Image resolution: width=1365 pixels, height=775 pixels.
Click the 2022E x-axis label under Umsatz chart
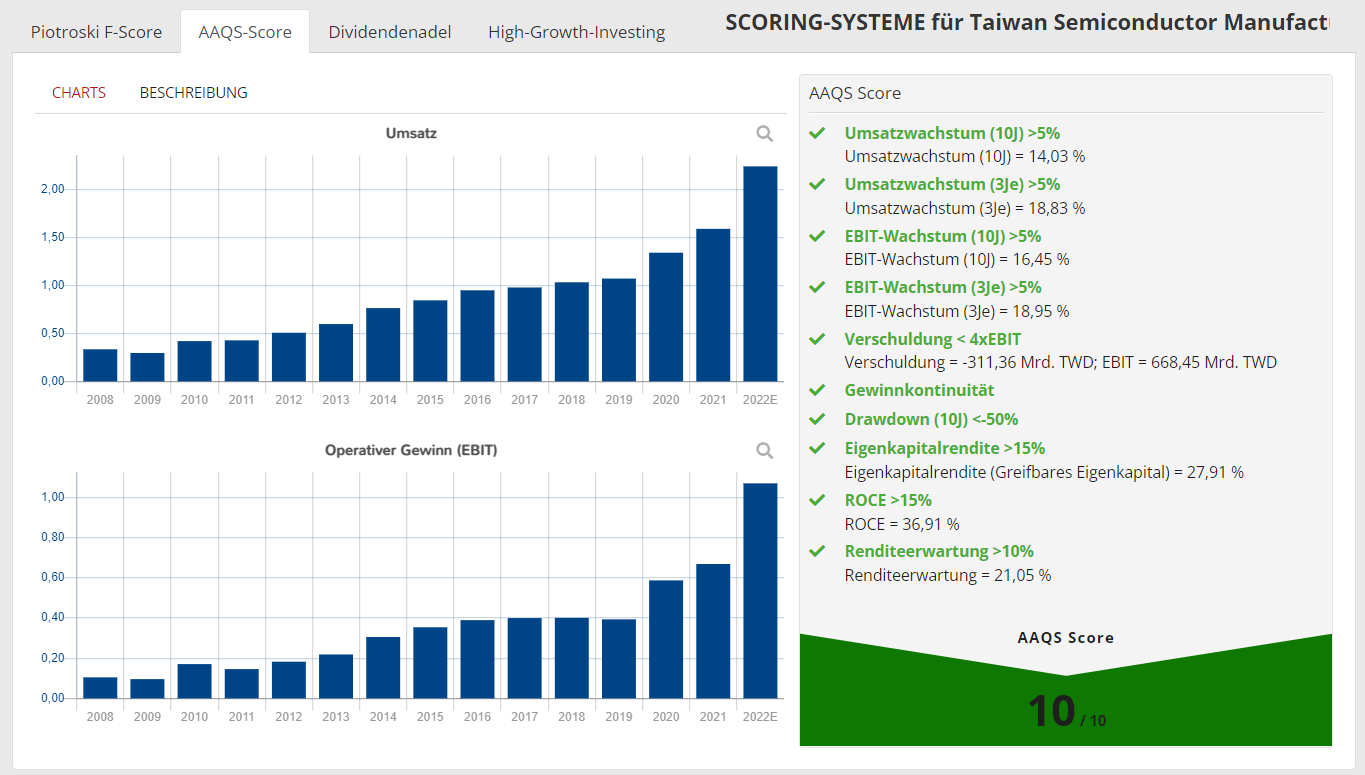point(761,400)
